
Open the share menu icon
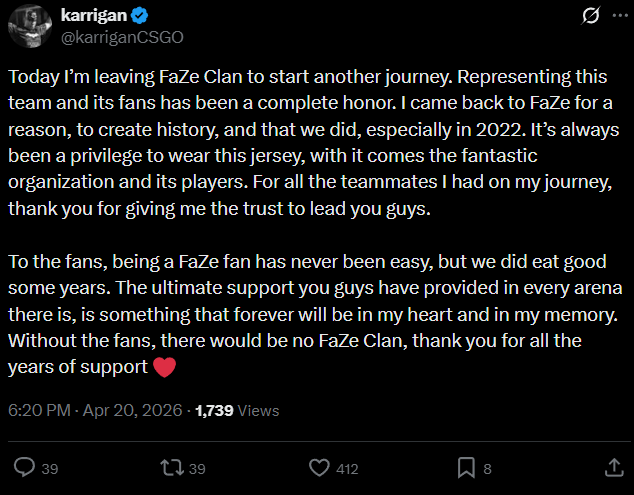point(615,467)
